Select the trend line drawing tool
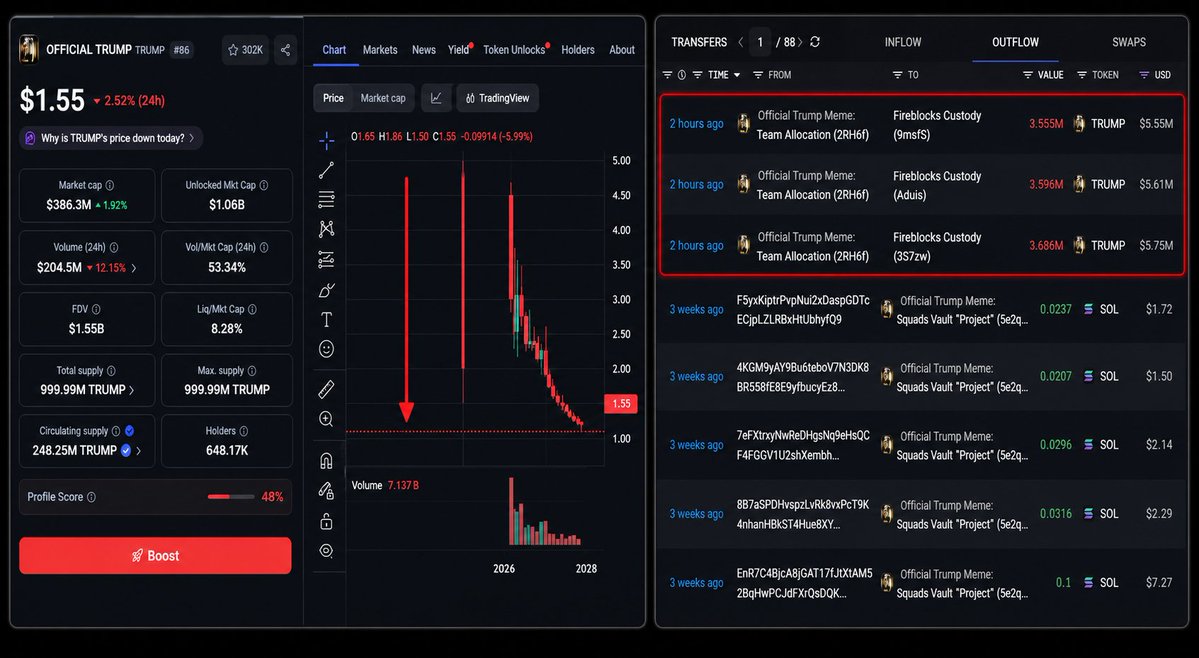1199x658 pixels. (327, 170)
